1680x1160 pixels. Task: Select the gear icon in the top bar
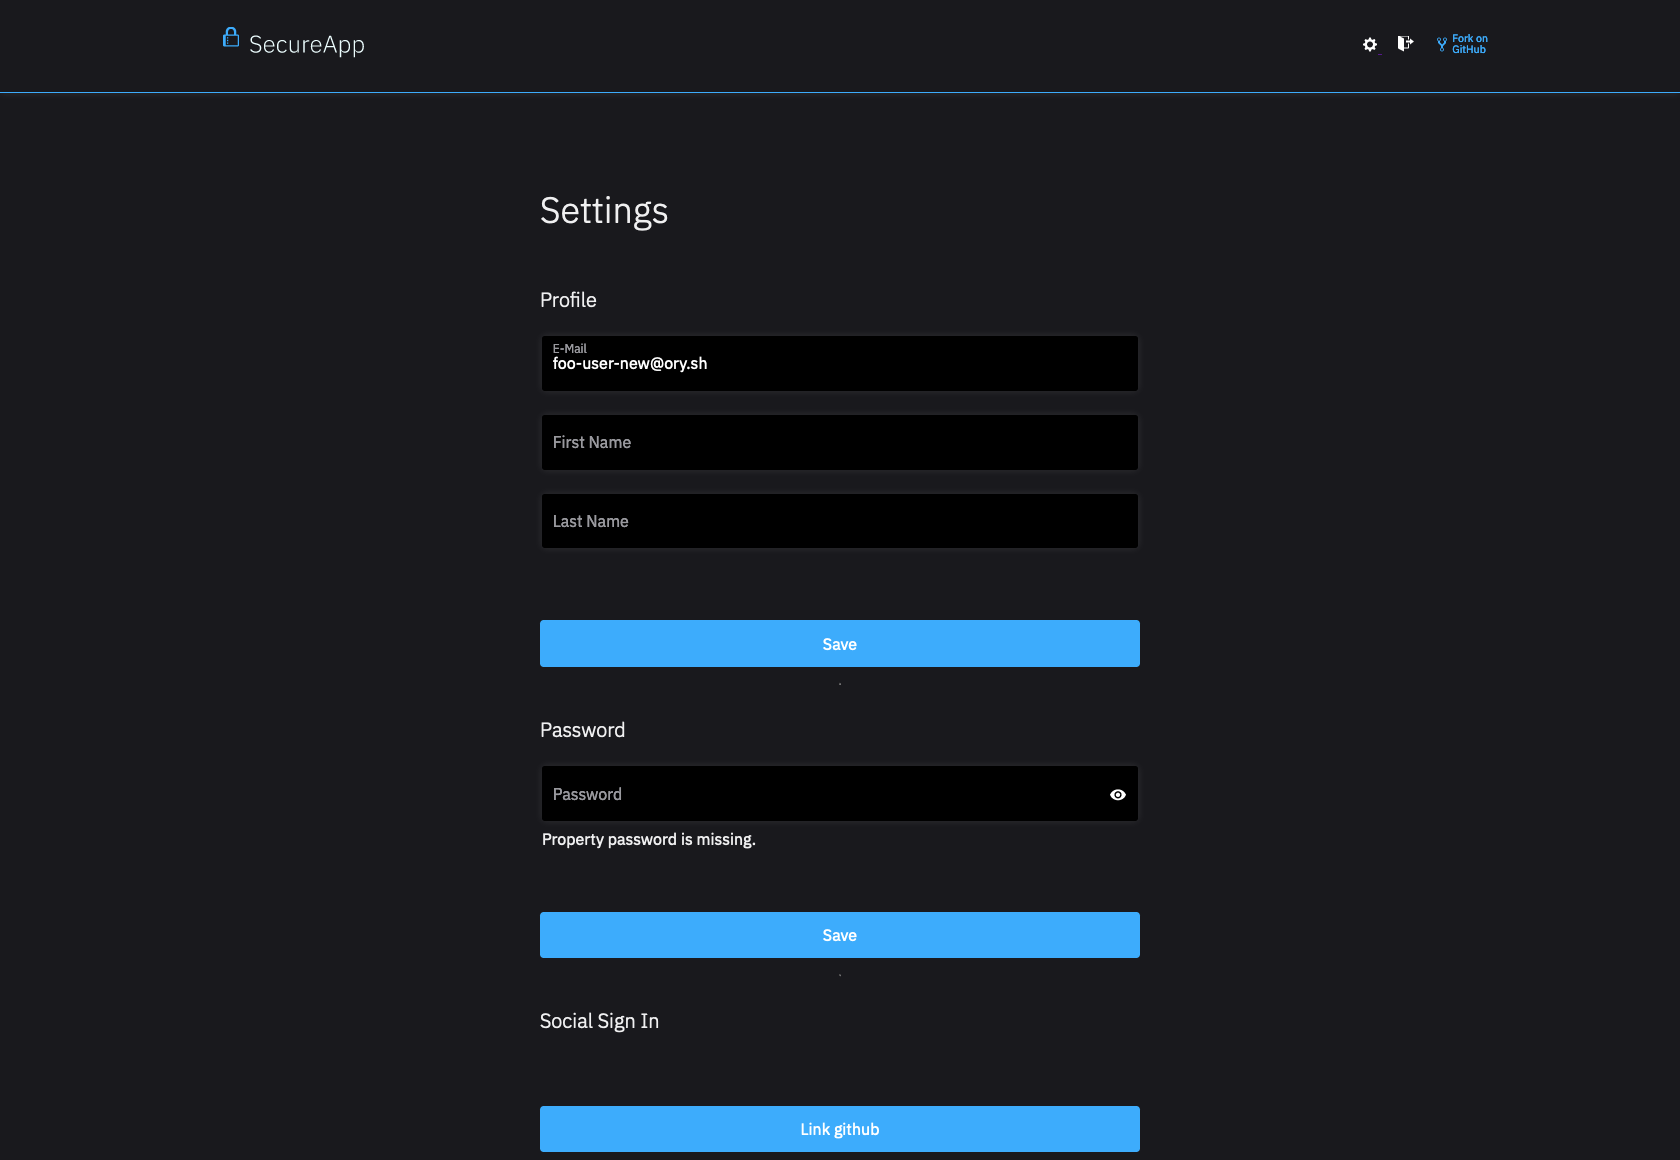coord(1369,44)
